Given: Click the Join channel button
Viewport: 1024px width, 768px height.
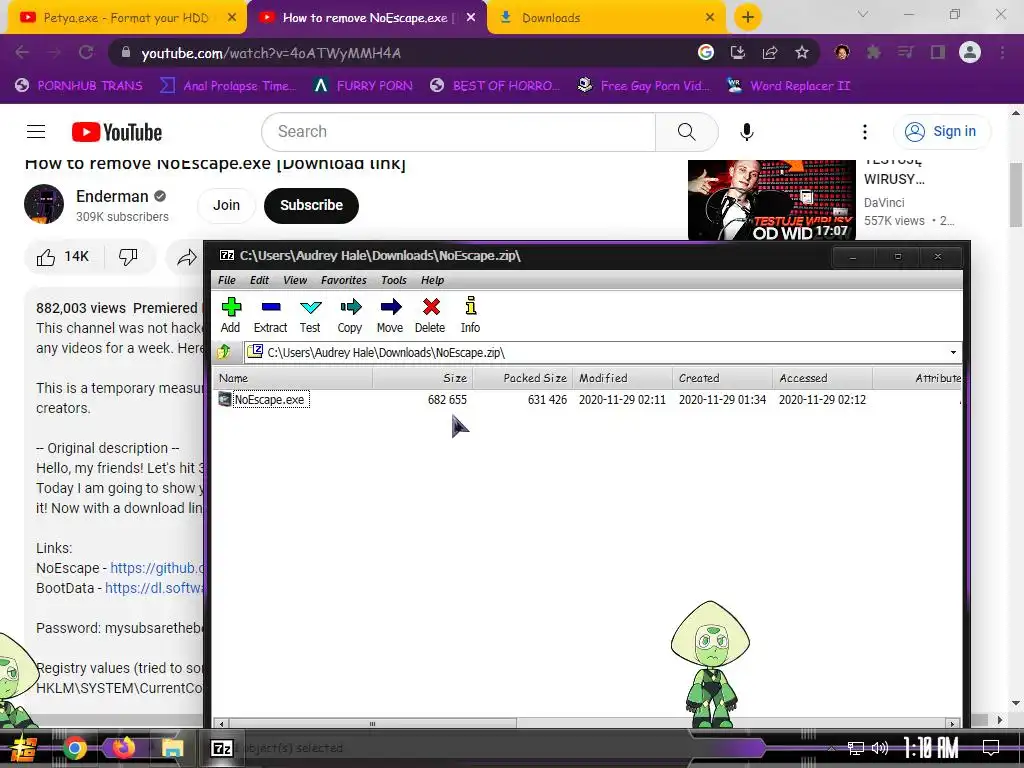Looking at the screenshot, I should (226, 205).
